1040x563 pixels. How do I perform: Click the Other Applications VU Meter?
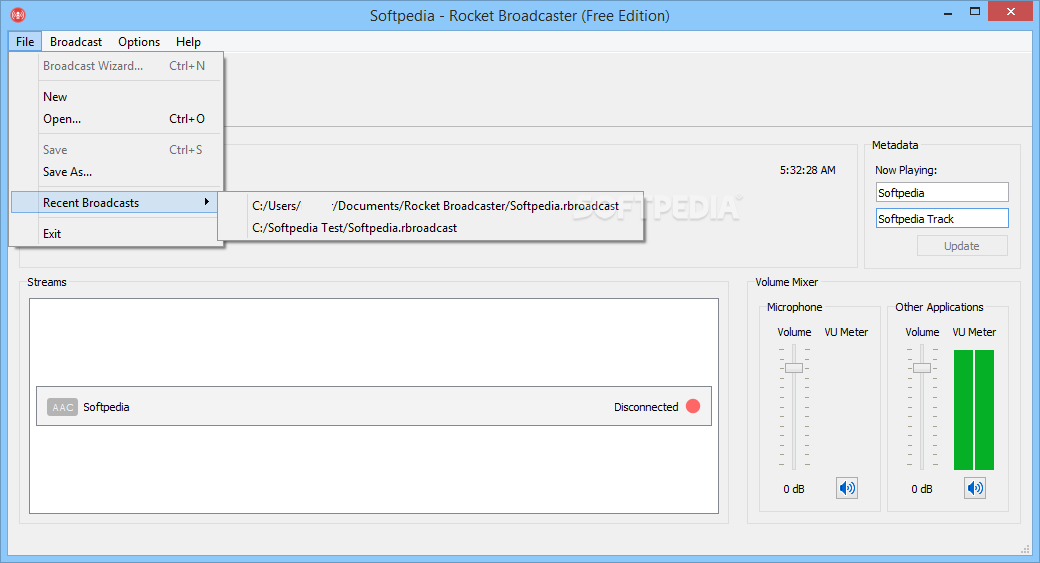(974, 410)
